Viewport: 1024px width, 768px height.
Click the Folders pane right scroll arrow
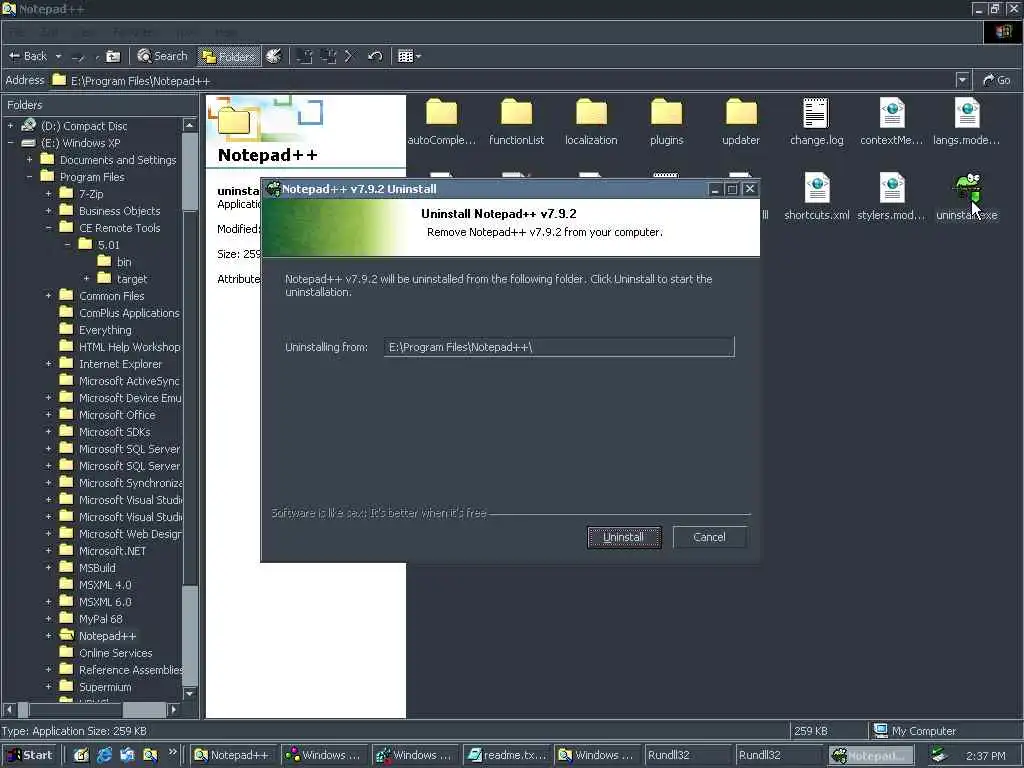coord(173,709)
